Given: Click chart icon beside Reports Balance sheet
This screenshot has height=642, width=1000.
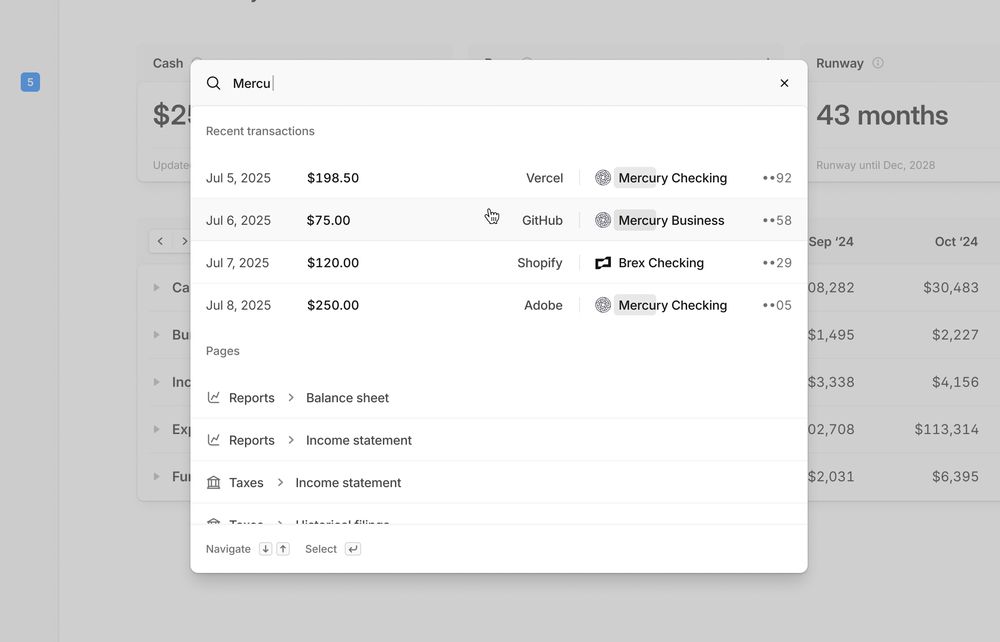Looking at the screenshot, I should (214, 398).
